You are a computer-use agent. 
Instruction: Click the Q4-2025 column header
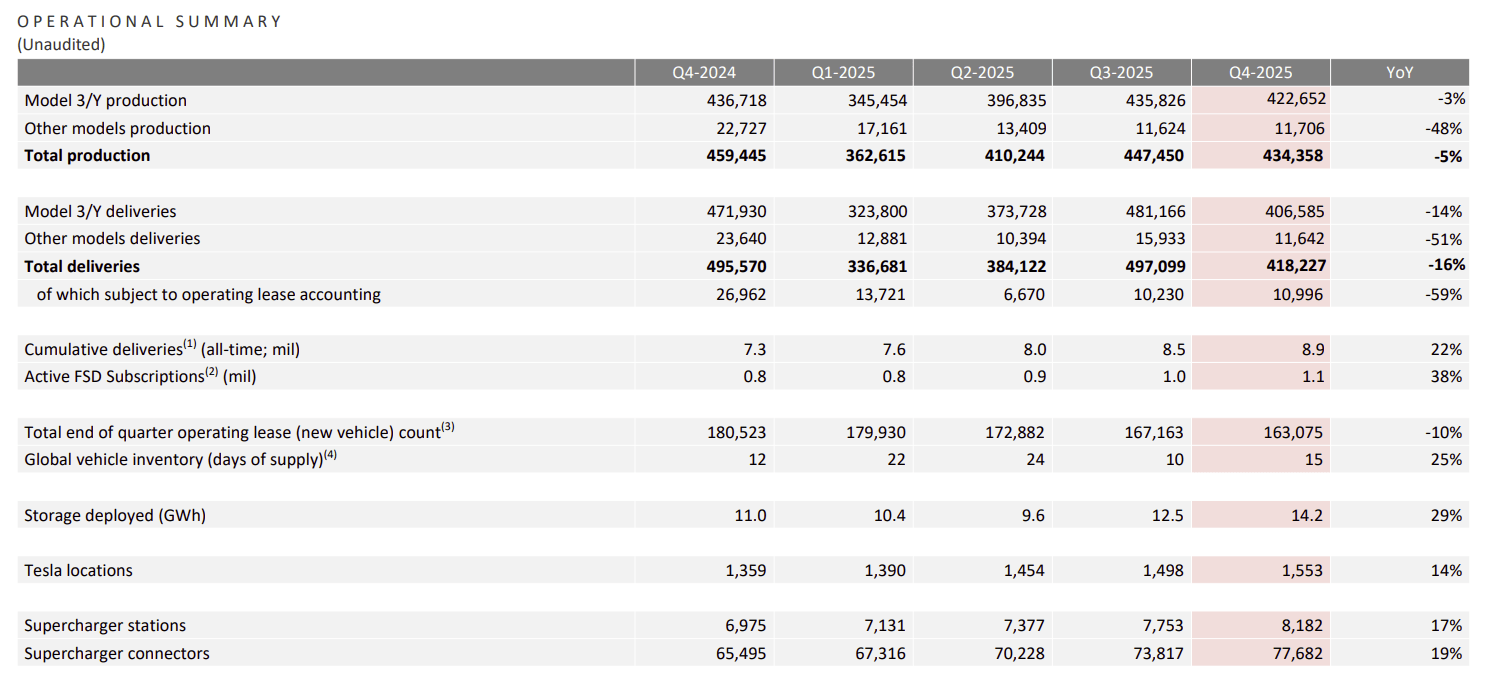pyautogui.click(x=1261, y=73)
